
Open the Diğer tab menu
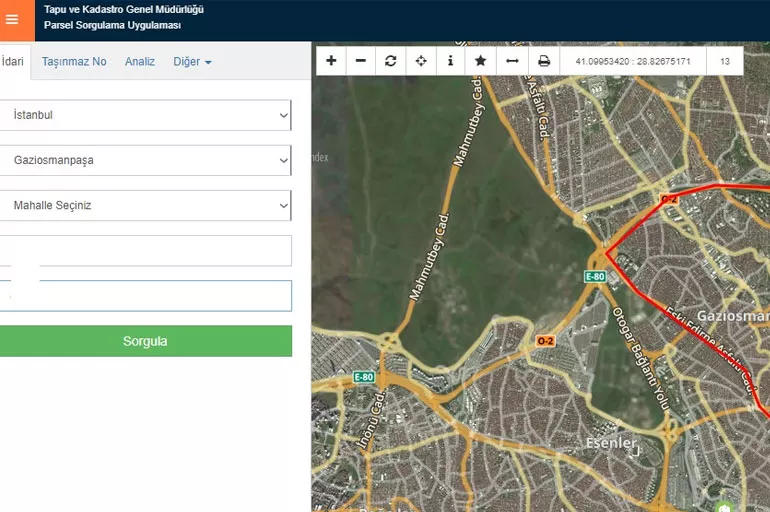click(x=192, y=62)
